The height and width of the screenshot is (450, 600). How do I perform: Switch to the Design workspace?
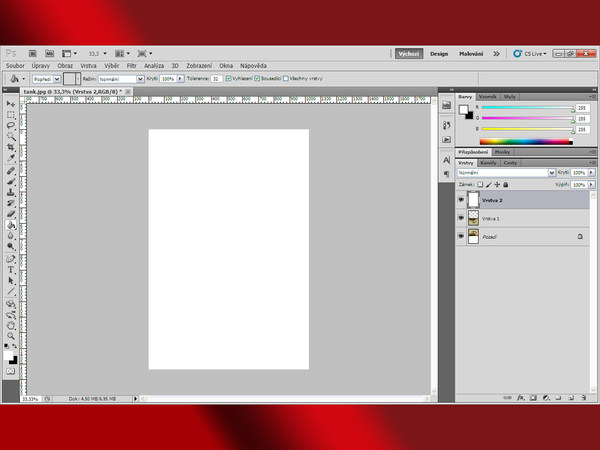439,53
